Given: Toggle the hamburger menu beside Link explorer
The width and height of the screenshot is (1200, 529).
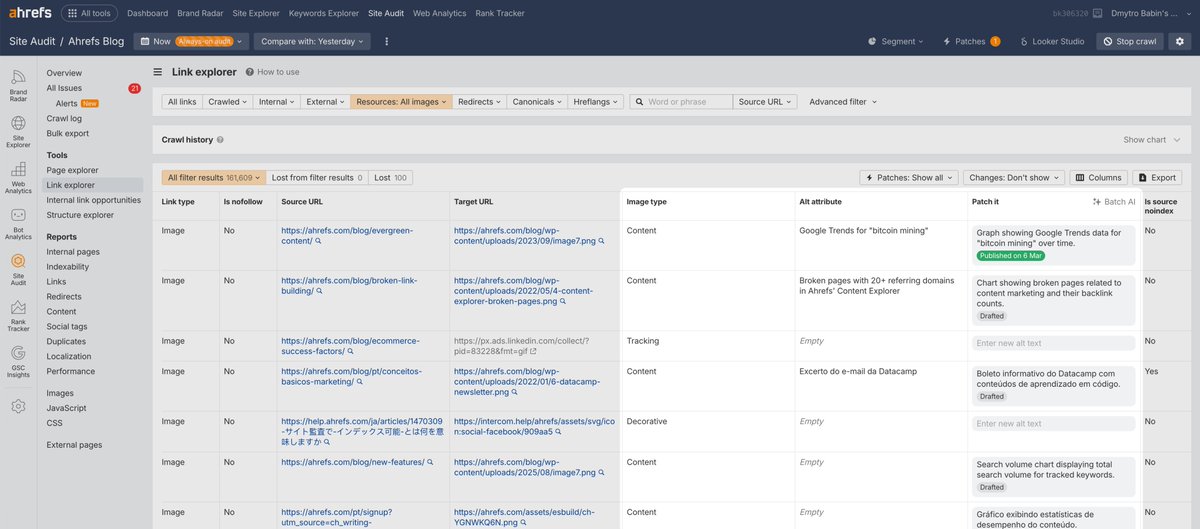Looking at the screenshot, I should pos(157,72).
